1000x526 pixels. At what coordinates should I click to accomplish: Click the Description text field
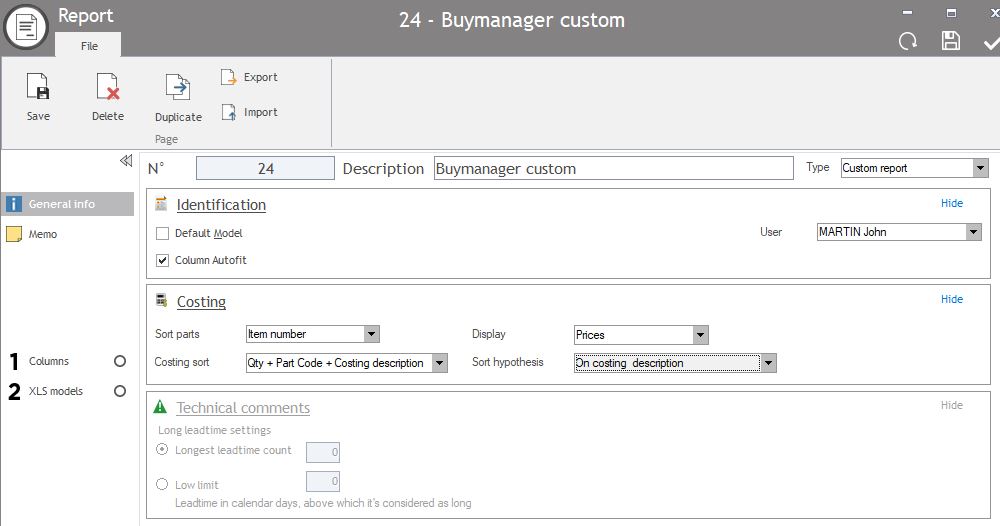[x=613, y=169]
